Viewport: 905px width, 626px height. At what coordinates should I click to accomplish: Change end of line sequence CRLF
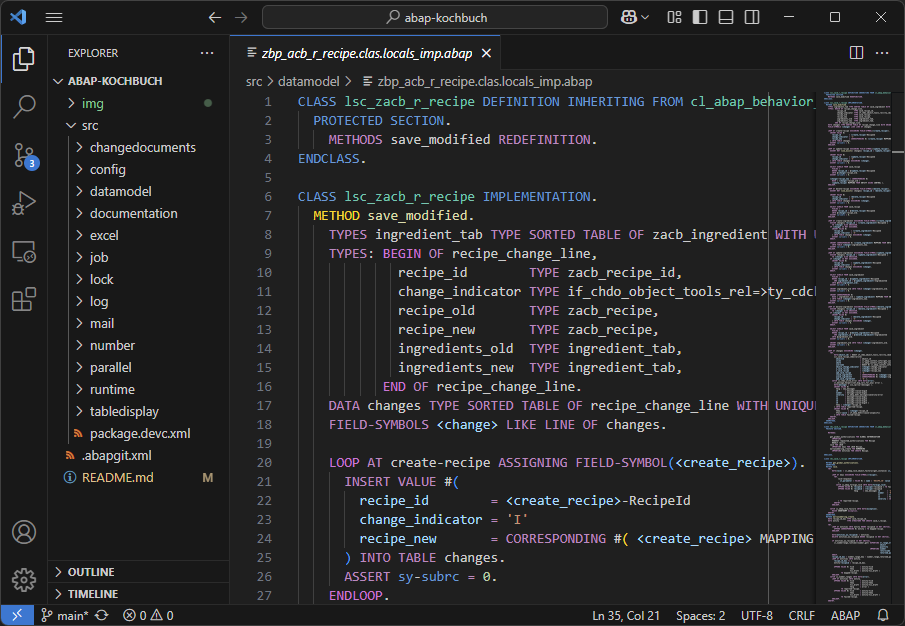click(802, 616)
